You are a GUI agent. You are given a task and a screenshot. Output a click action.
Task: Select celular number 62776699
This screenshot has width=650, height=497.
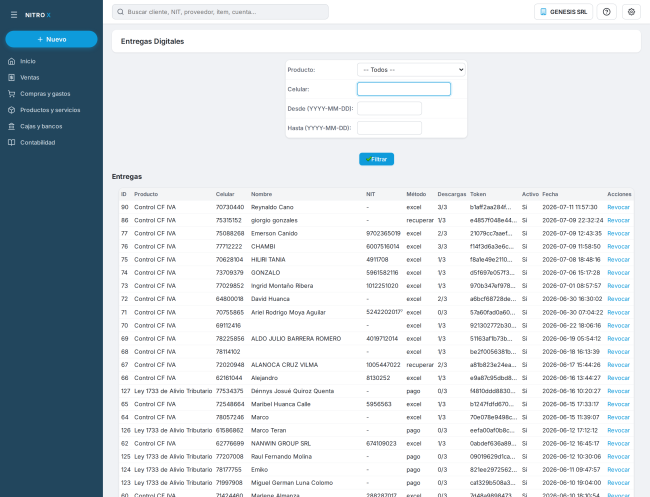230,444
